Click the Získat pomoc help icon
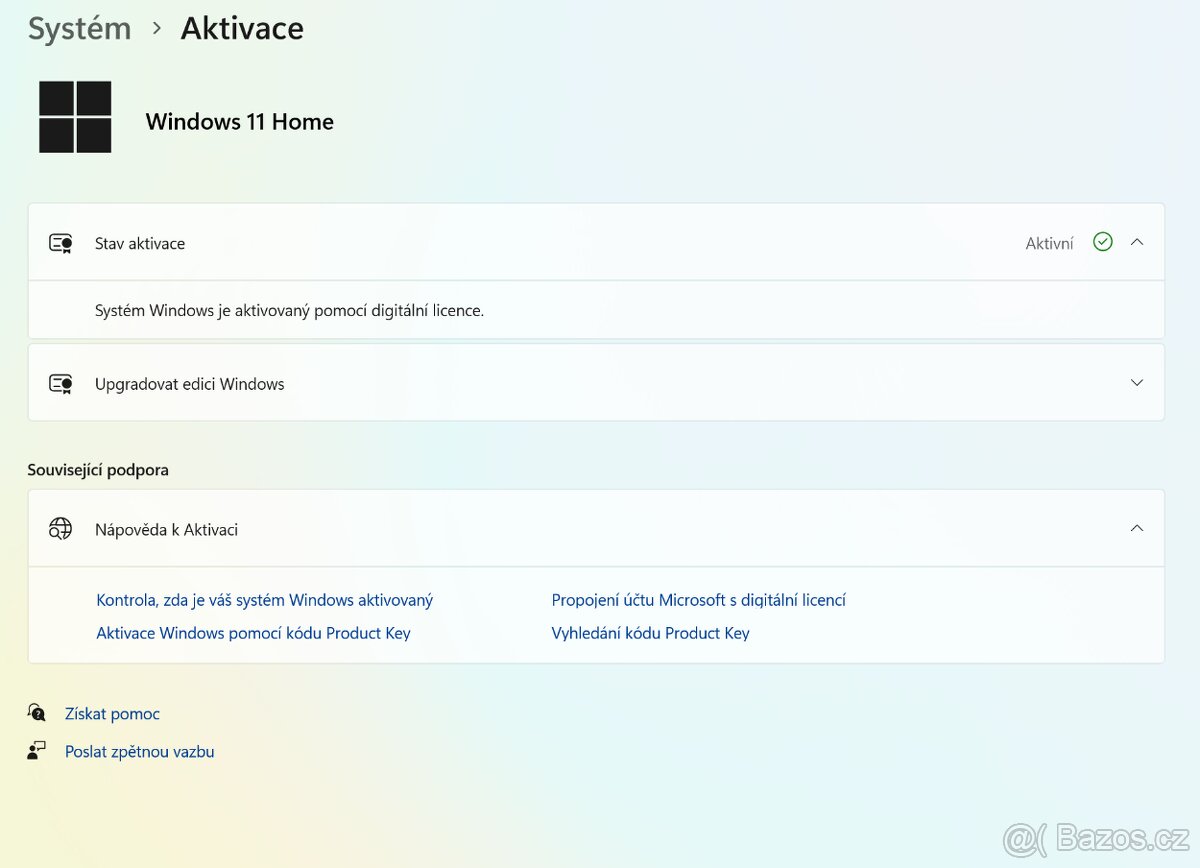Image resolution: width=1200 pixels, height=868 pixels. (37, 713)
